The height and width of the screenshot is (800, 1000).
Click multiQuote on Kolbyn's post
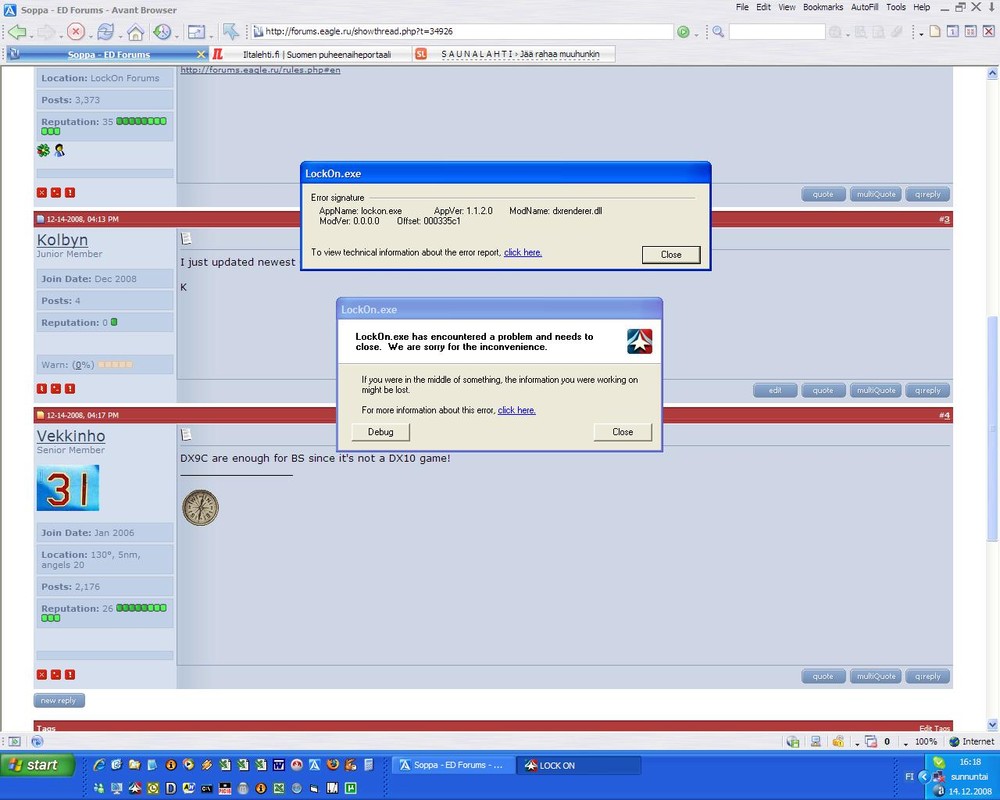point(876,390)
